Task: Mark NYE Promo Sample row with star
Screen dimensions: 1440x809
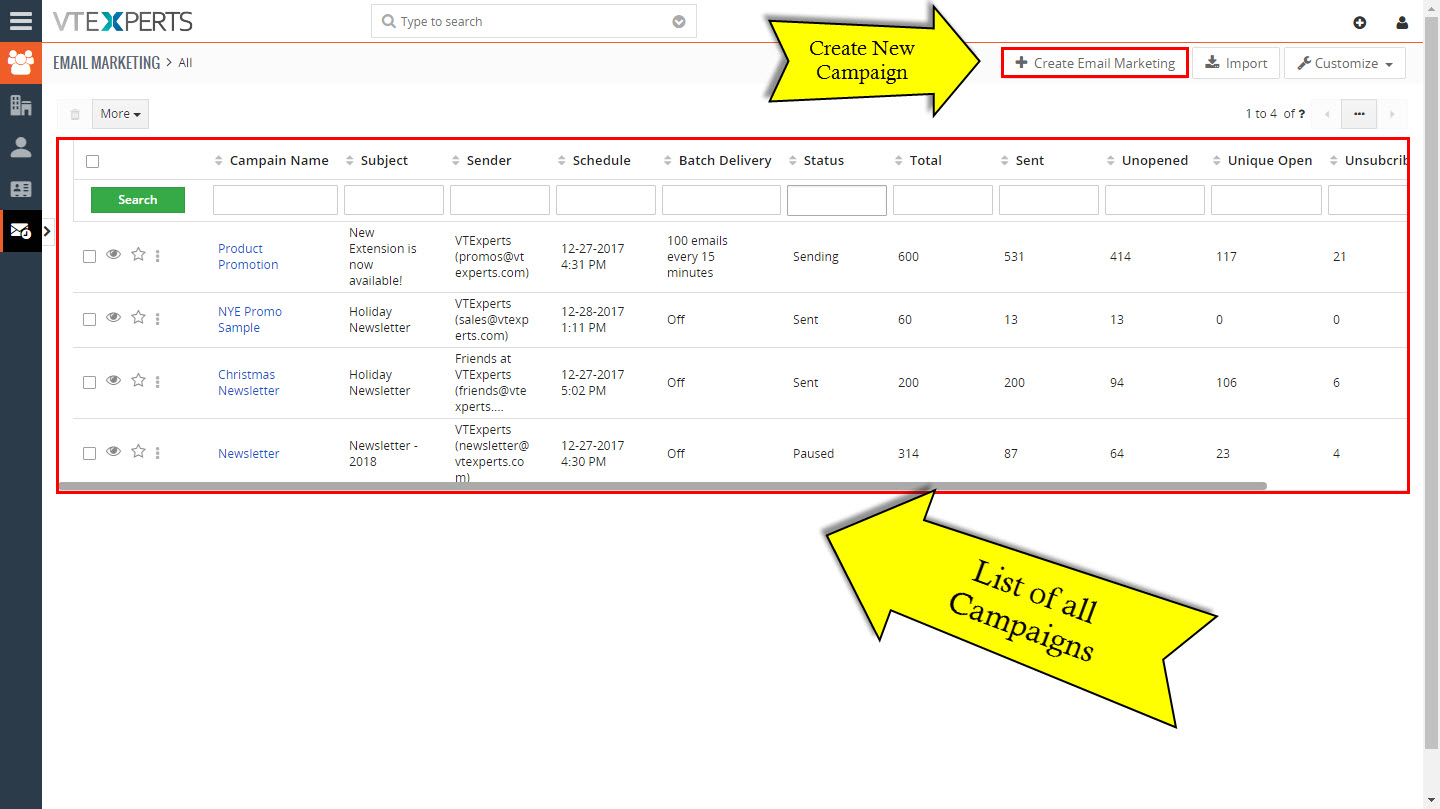Action: [138, 318]
